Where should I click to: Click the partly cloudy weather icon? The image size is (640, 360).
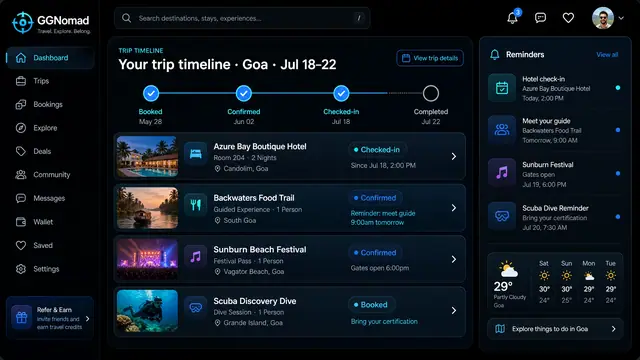click(x=508, y=269)
